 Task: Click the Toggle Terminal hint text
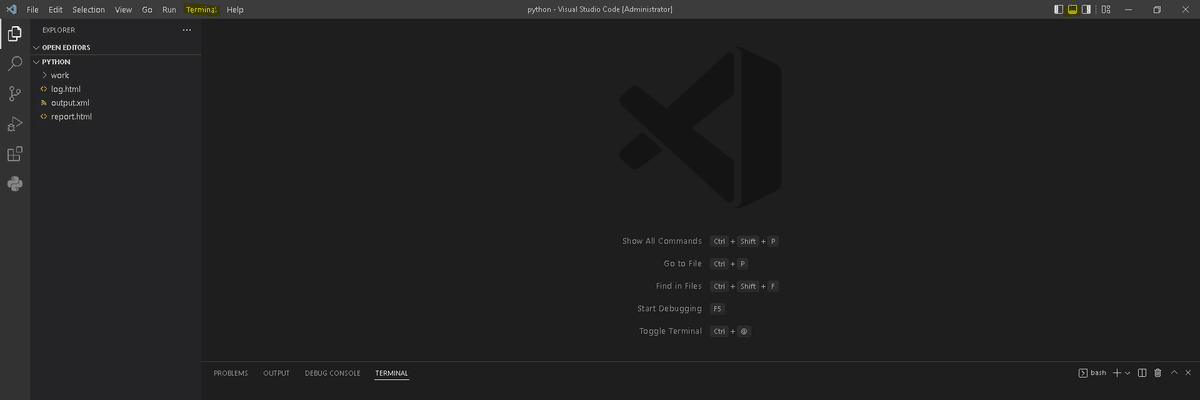click(x=670, y=331)
